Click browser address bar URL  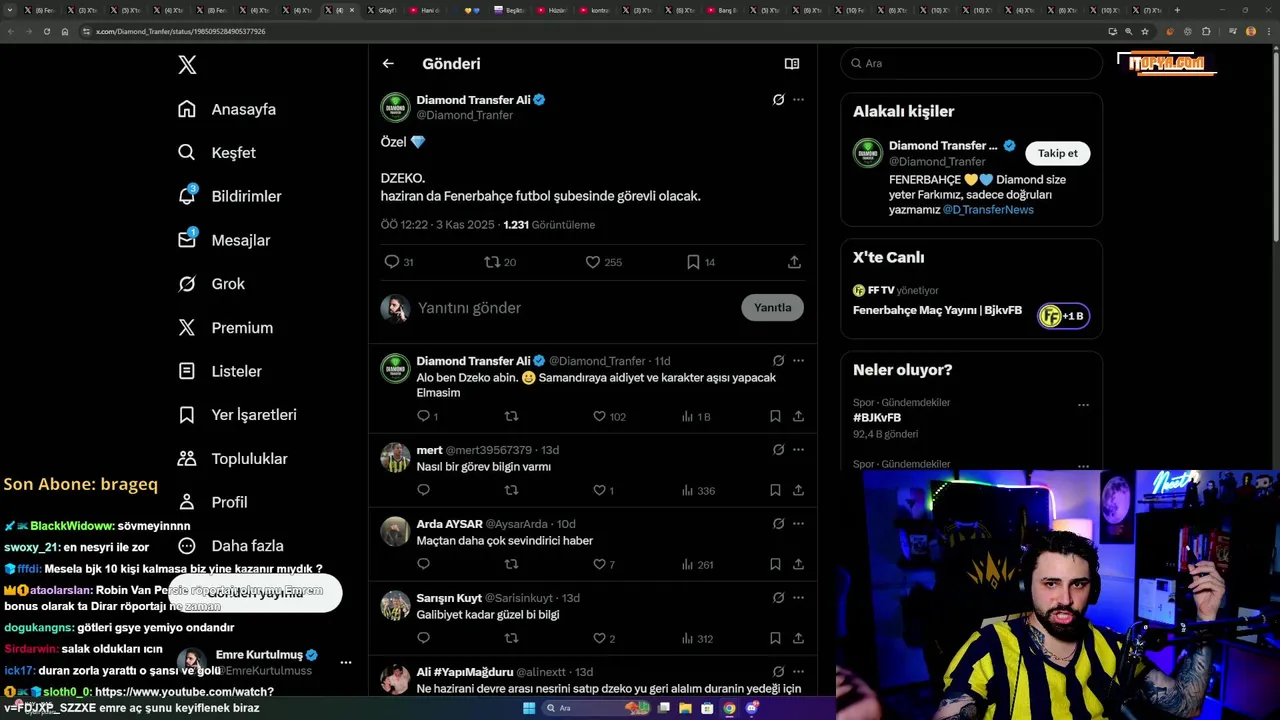coord(180,31)
